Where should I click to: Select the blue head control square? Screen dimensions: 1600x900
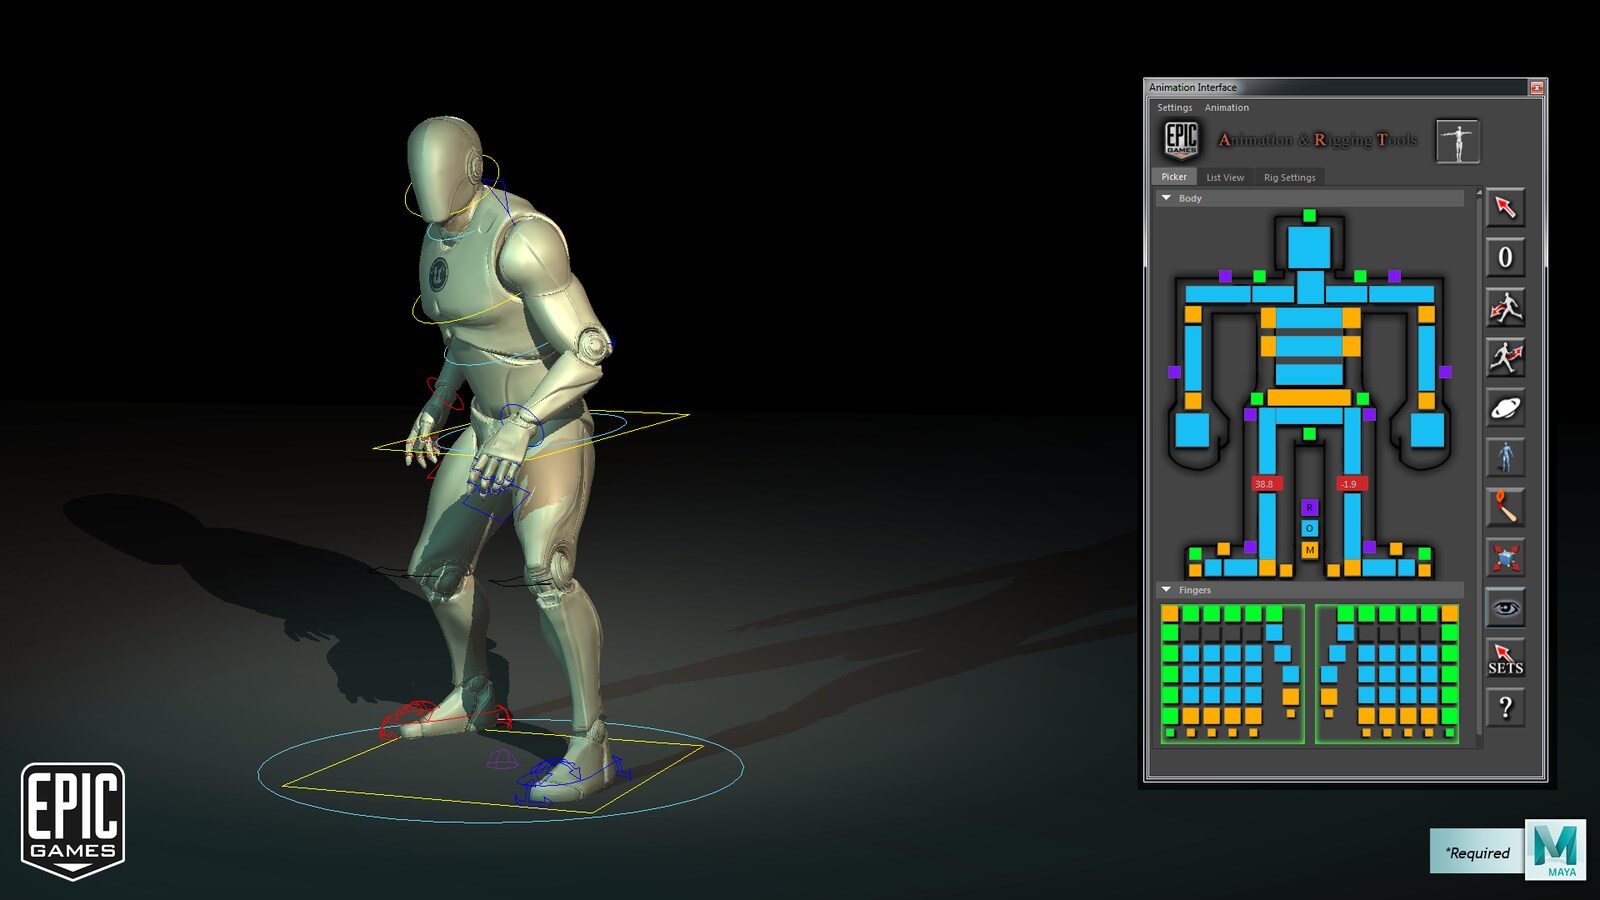pyautogui.click(x=1309, y=247)
